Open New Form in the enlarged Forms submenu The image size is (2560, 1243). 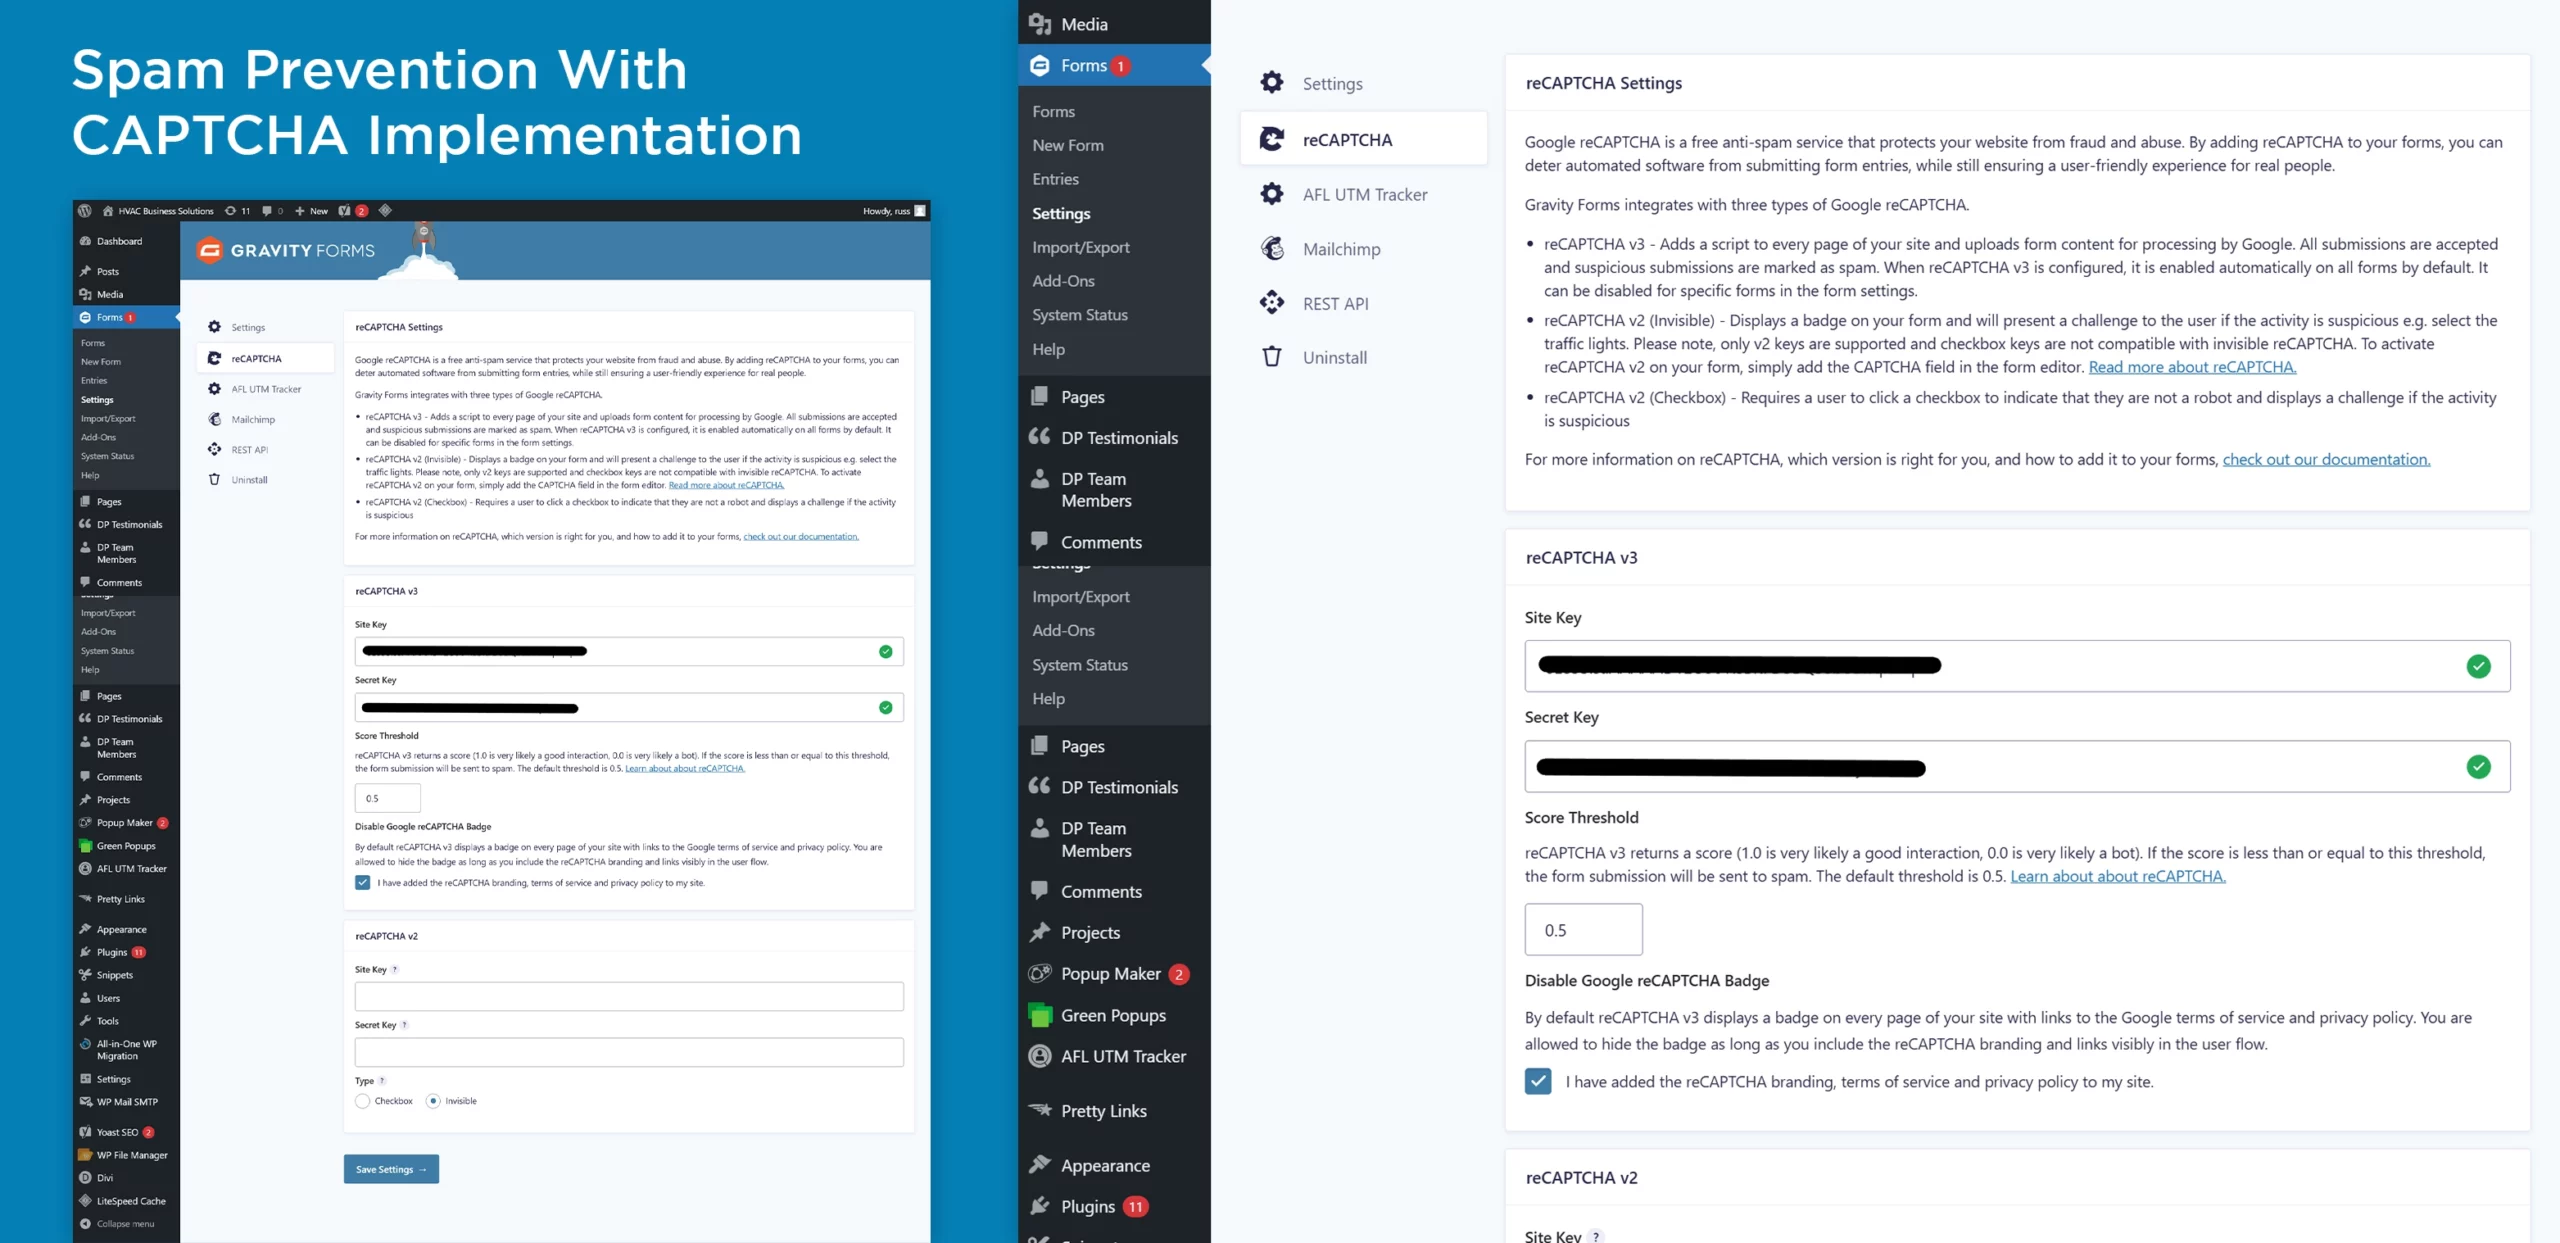1068,145
